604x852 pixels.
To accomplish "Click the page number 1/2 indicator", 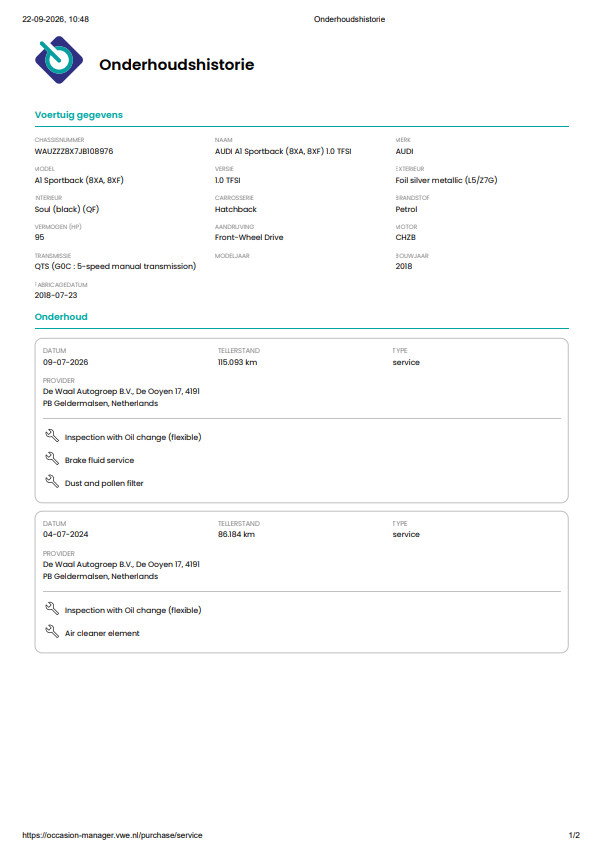I will 574,835.
